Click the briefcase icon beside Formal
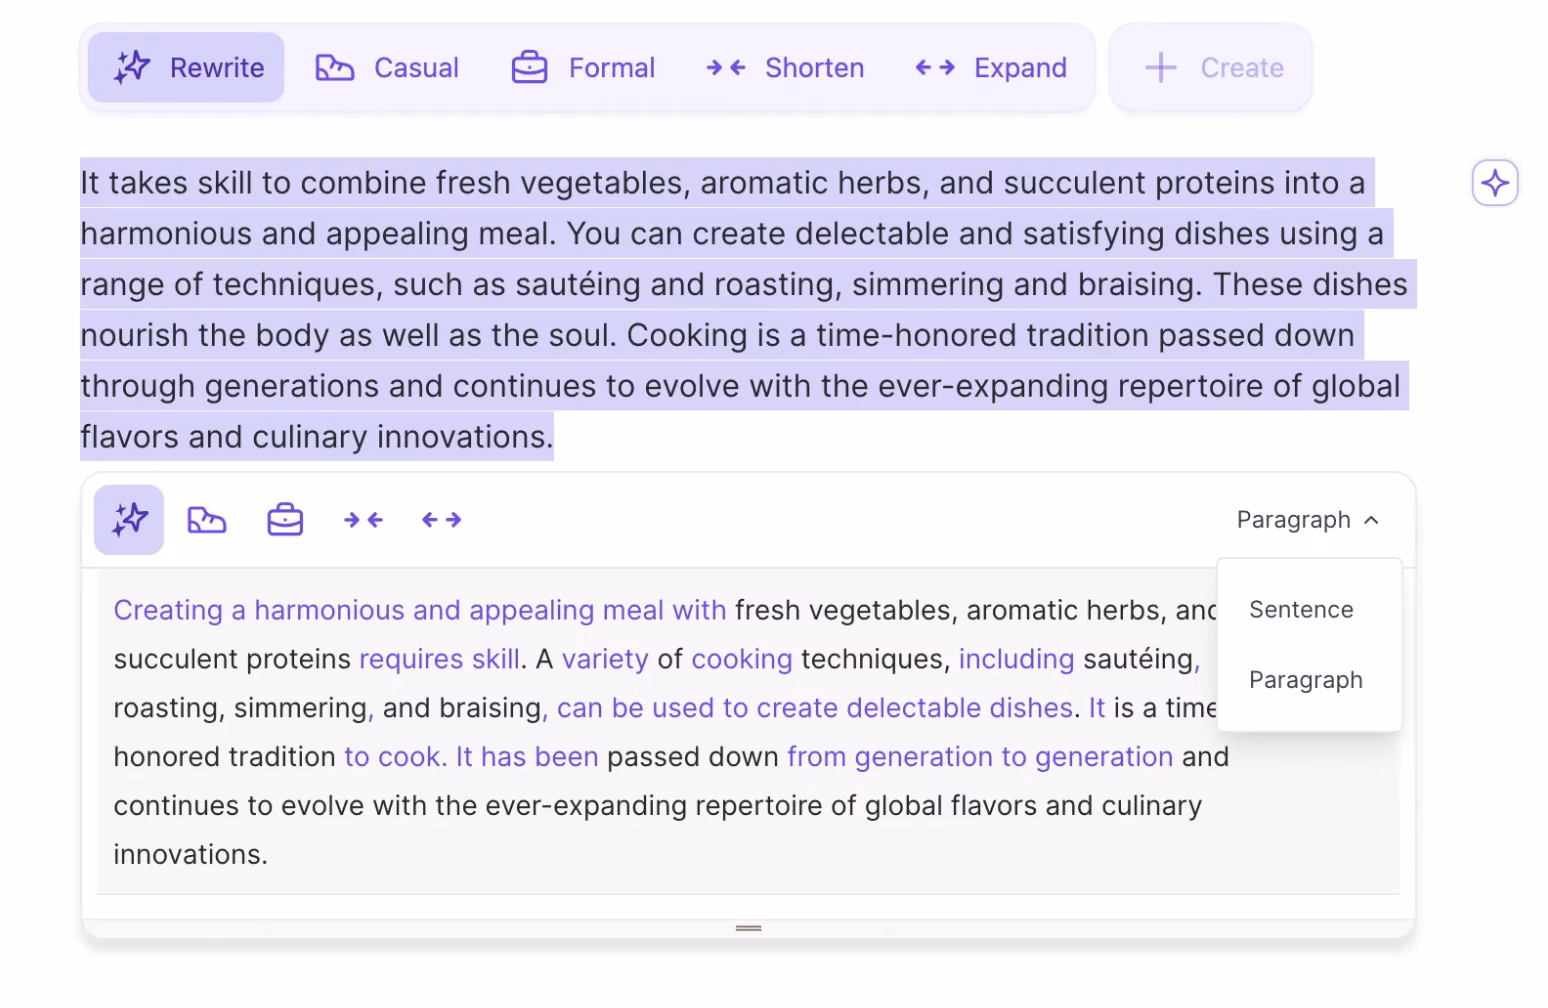 (529, 68)
